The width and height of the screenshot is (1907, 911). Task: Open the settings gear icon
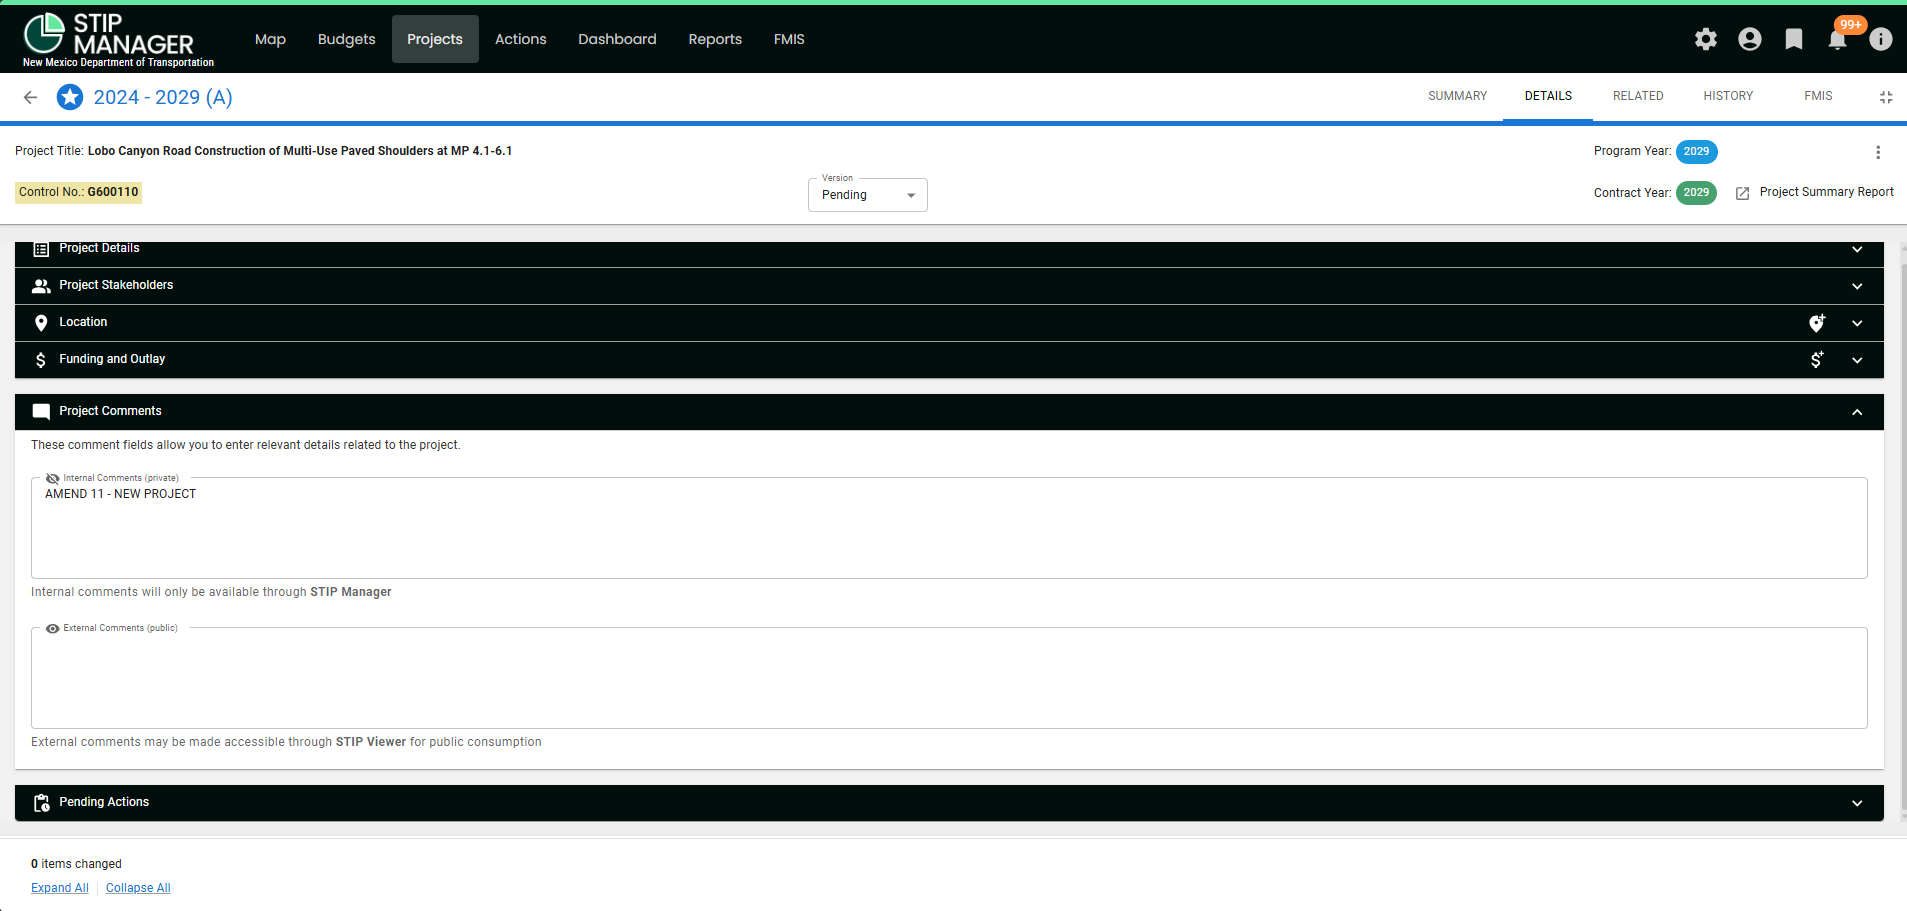point(1706,39)
